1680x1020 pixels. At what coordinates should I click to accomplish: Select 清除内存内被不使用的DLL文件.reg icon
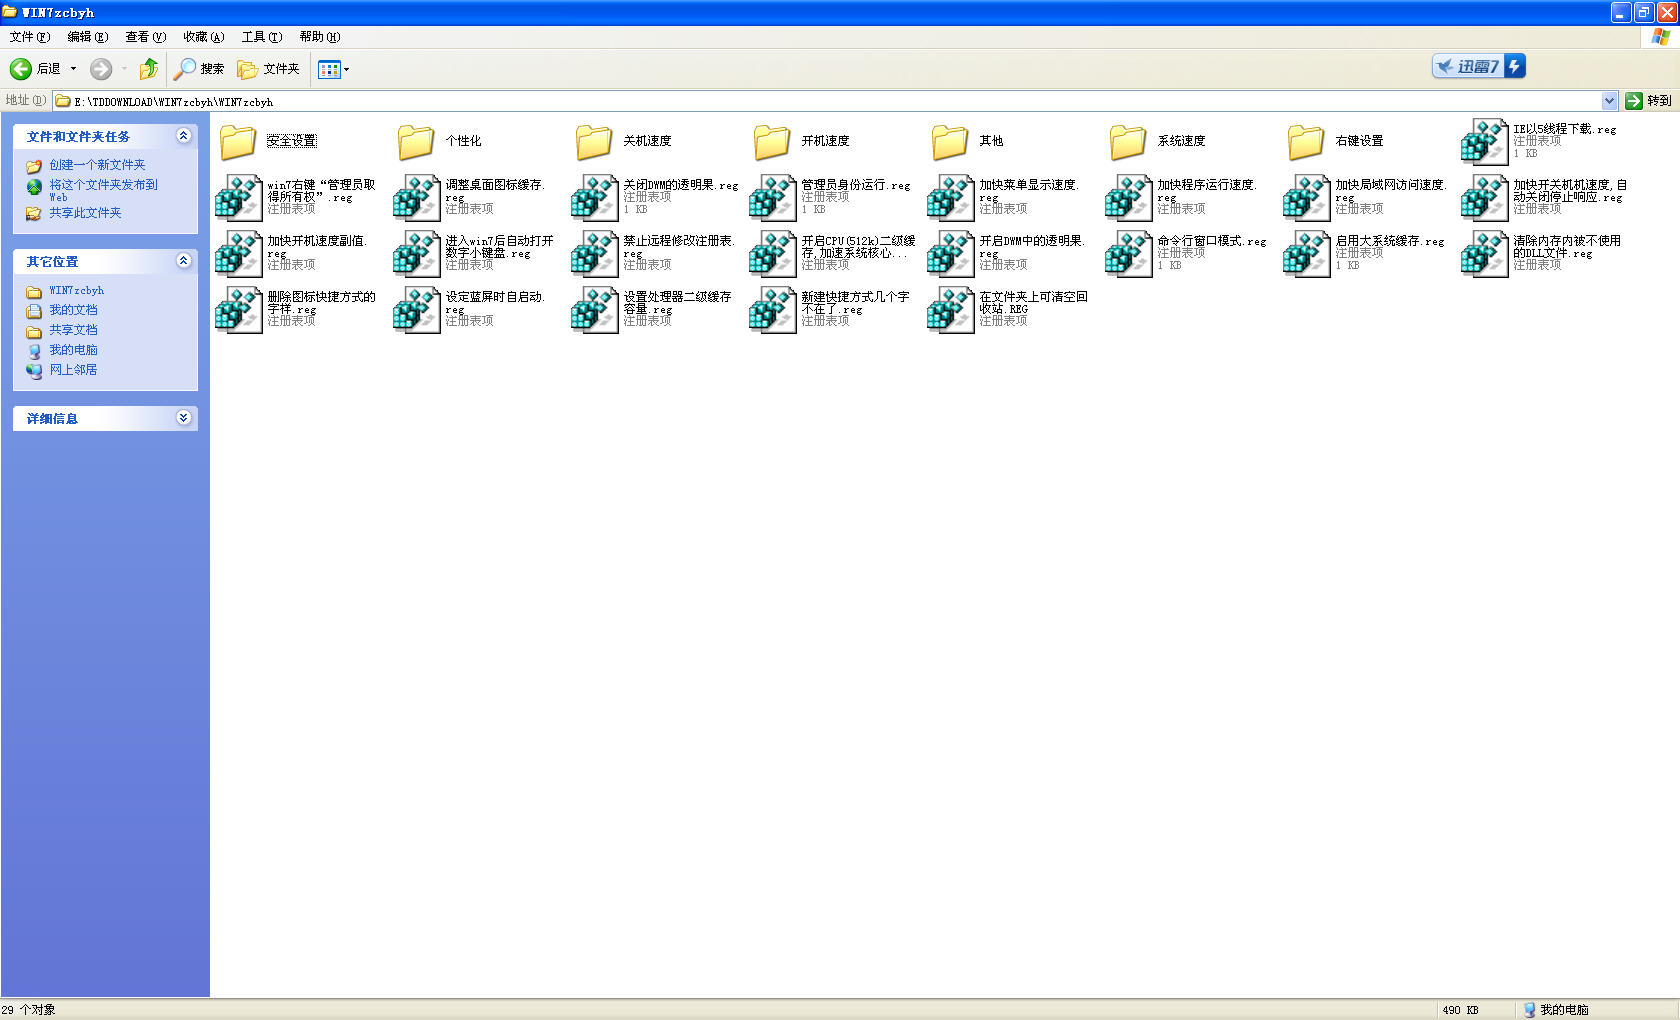[x=1484, y=254]
